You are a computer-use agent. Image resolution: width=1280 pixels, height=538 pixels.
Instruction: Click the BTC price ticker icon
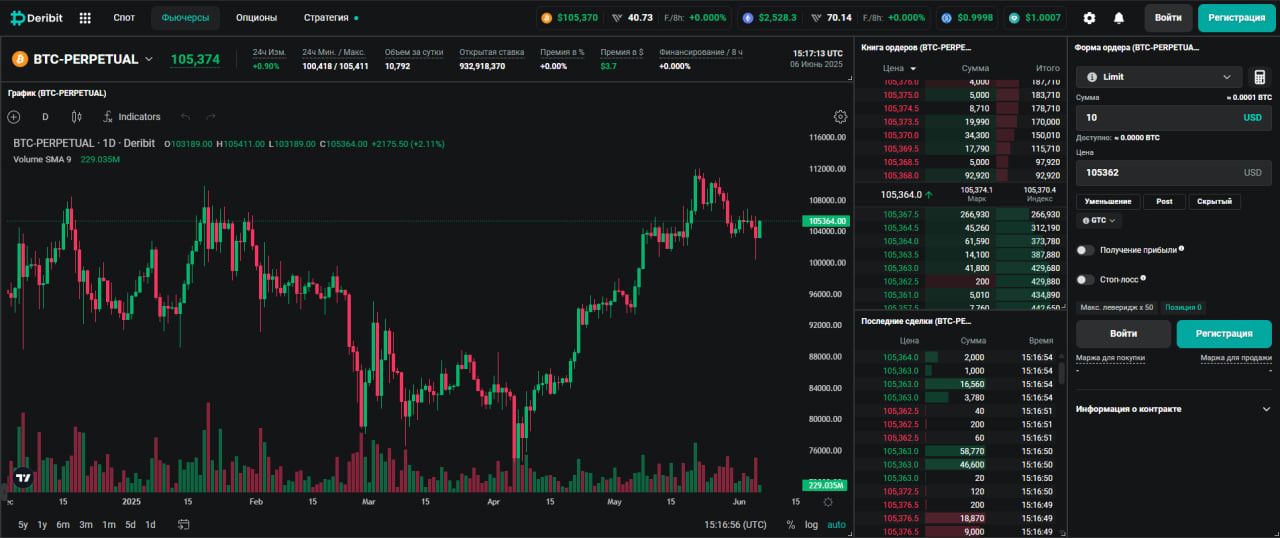[x=546, y=18]
